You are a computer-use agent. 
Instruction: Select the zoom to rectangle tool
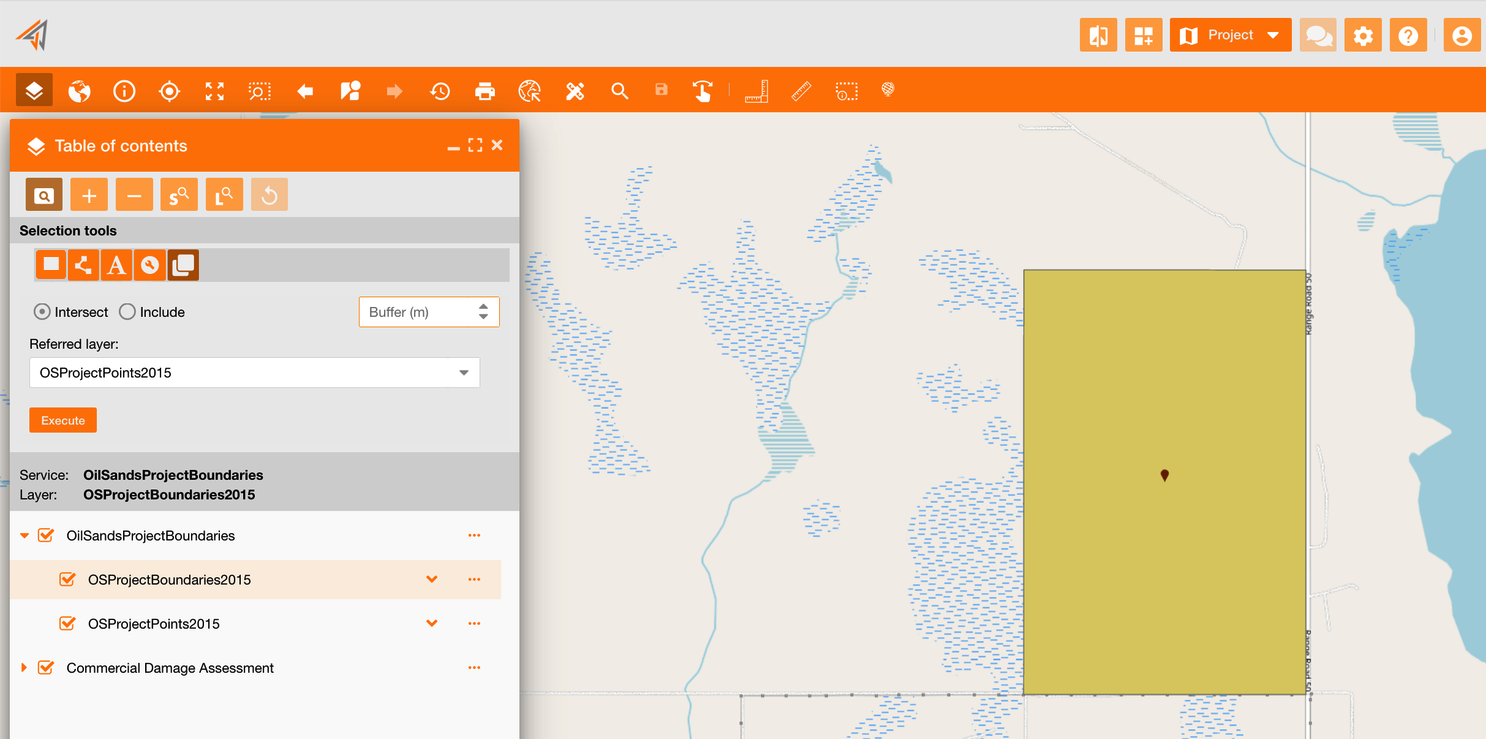[260, 91]
